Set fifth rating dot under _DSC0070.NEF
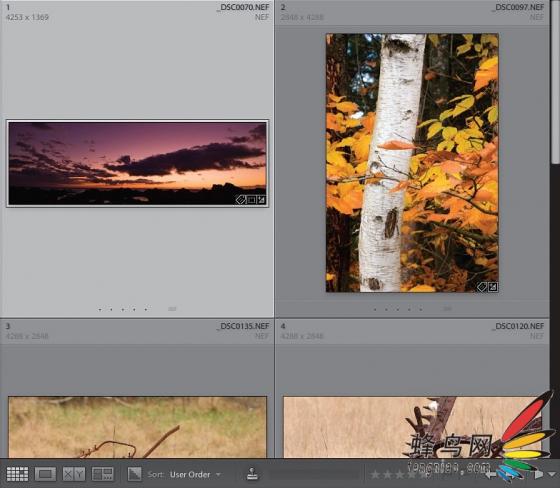Image resolution: width=560 pixels, height=488 pixels. [146, 309]
